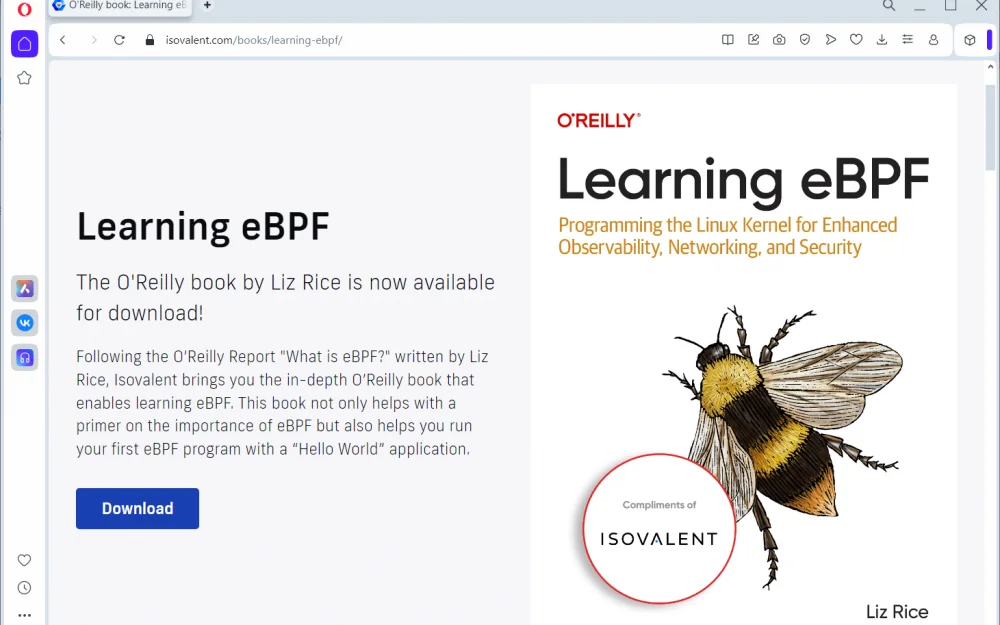This screenshot has height=625, width=1000.
Task: Open tab search magnifier icon
Action: click(x=888, y=6)
